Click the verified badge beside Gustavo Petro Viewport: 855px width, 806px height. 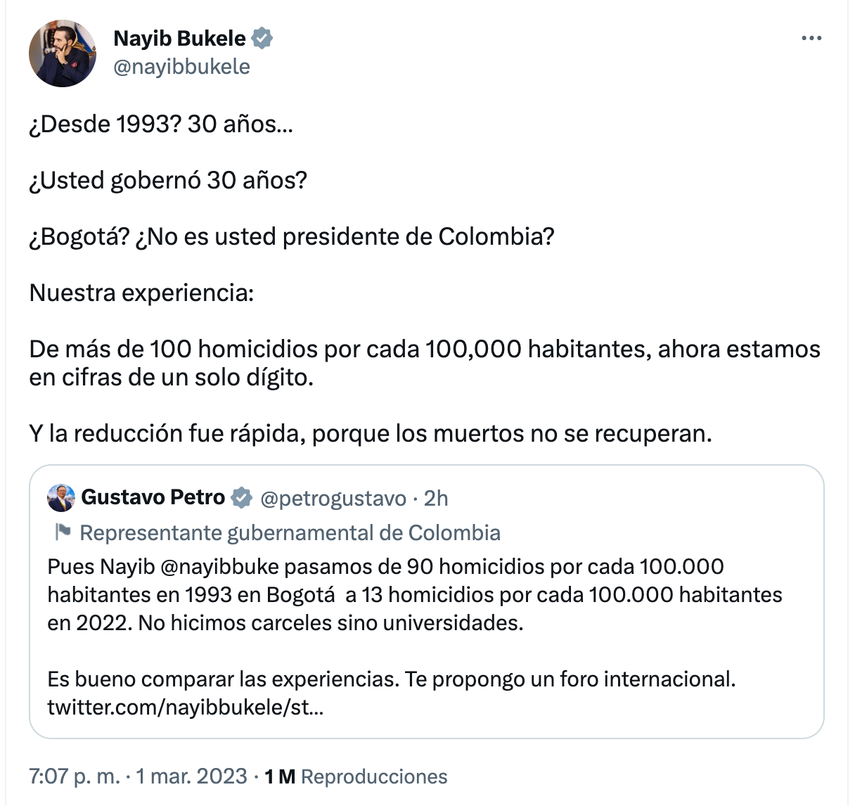(x=241, y=498)
